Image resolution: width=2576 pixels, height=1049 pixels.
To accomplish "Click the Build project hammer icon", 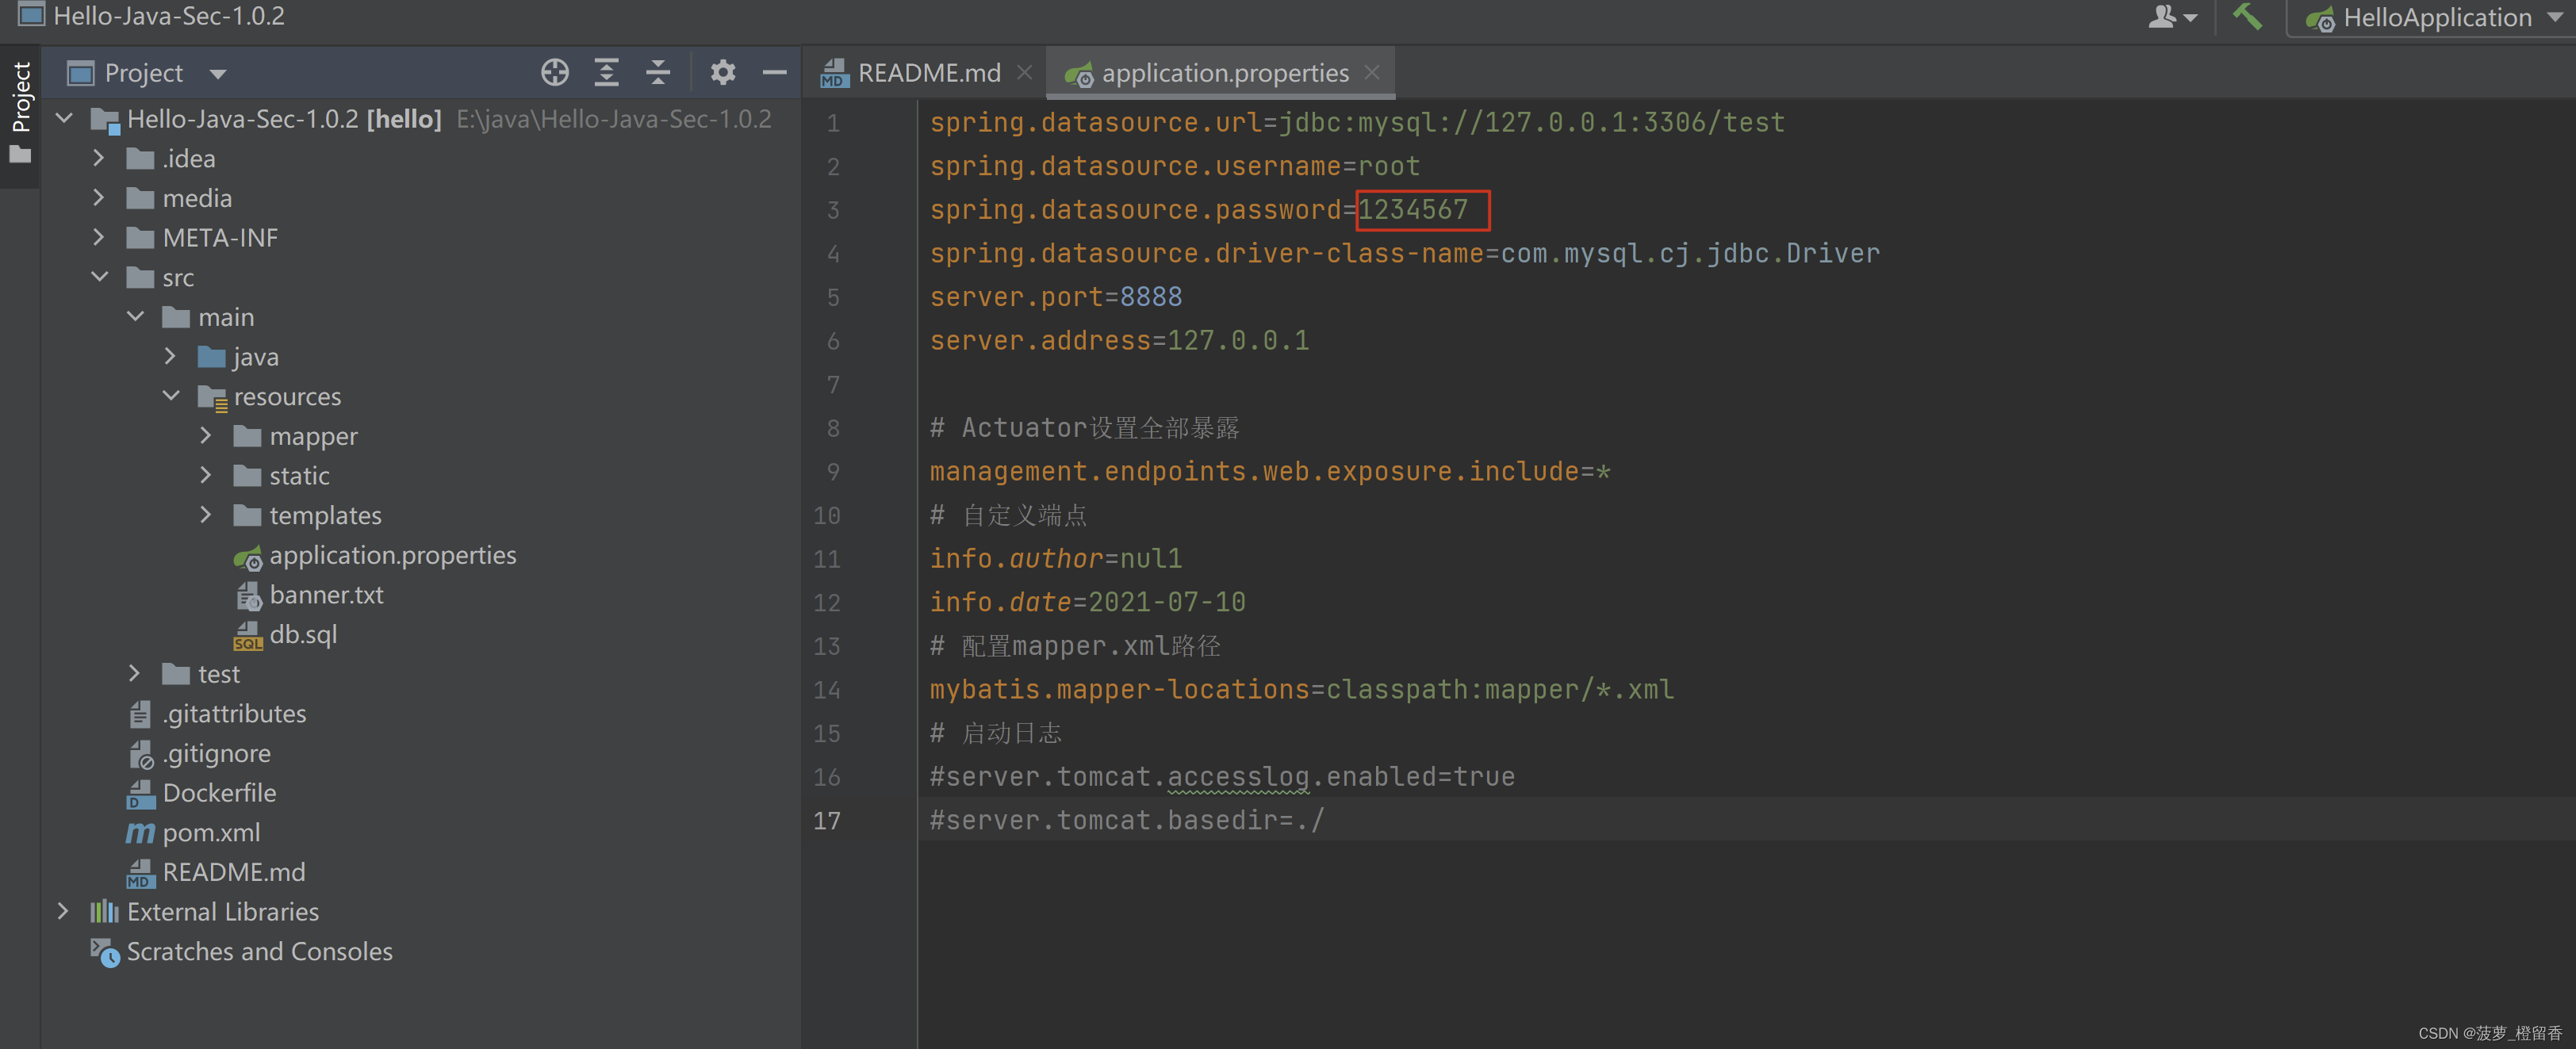I will (x=2246, y=17).
